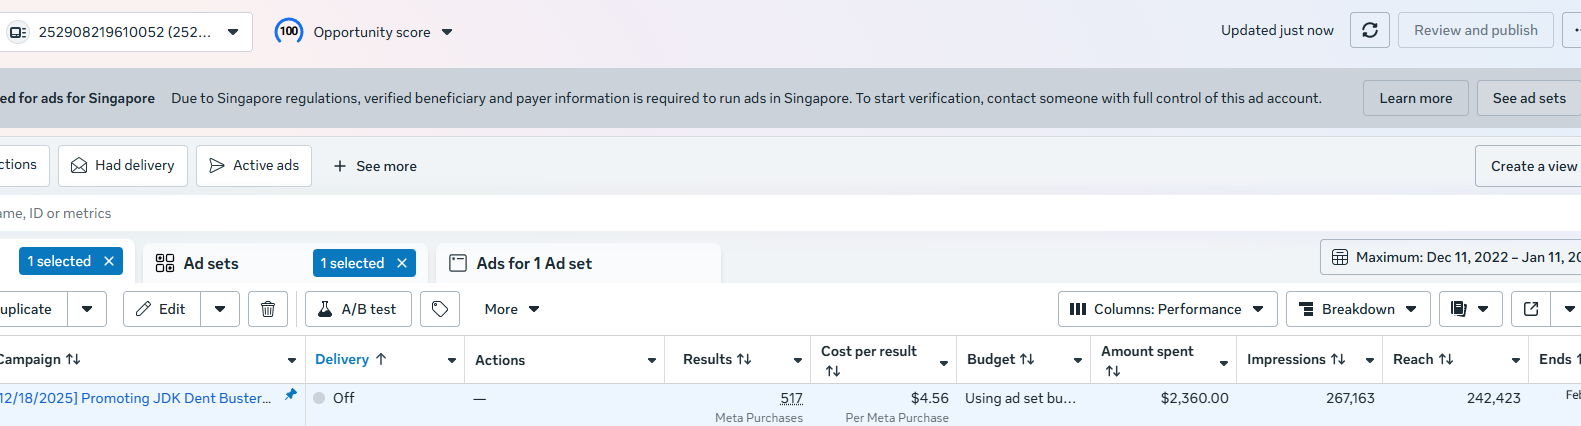Toggle the Had delivery filter
The height and width of the screenshot is (426, 1581).
(123, 166)
